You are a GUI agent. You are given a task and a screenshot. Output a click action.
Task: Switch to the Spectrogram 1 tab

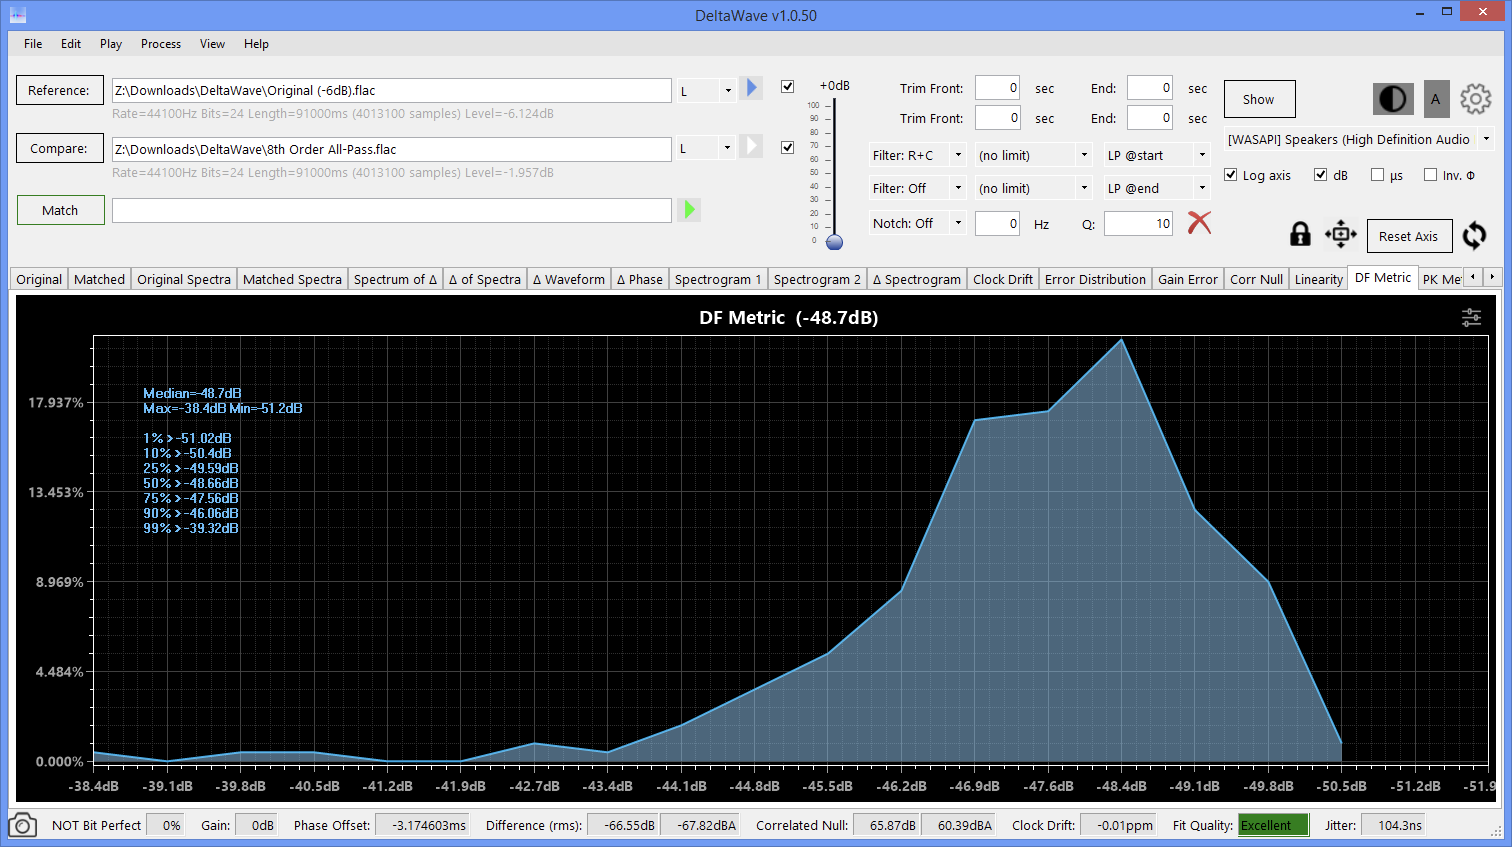[718, 279]
